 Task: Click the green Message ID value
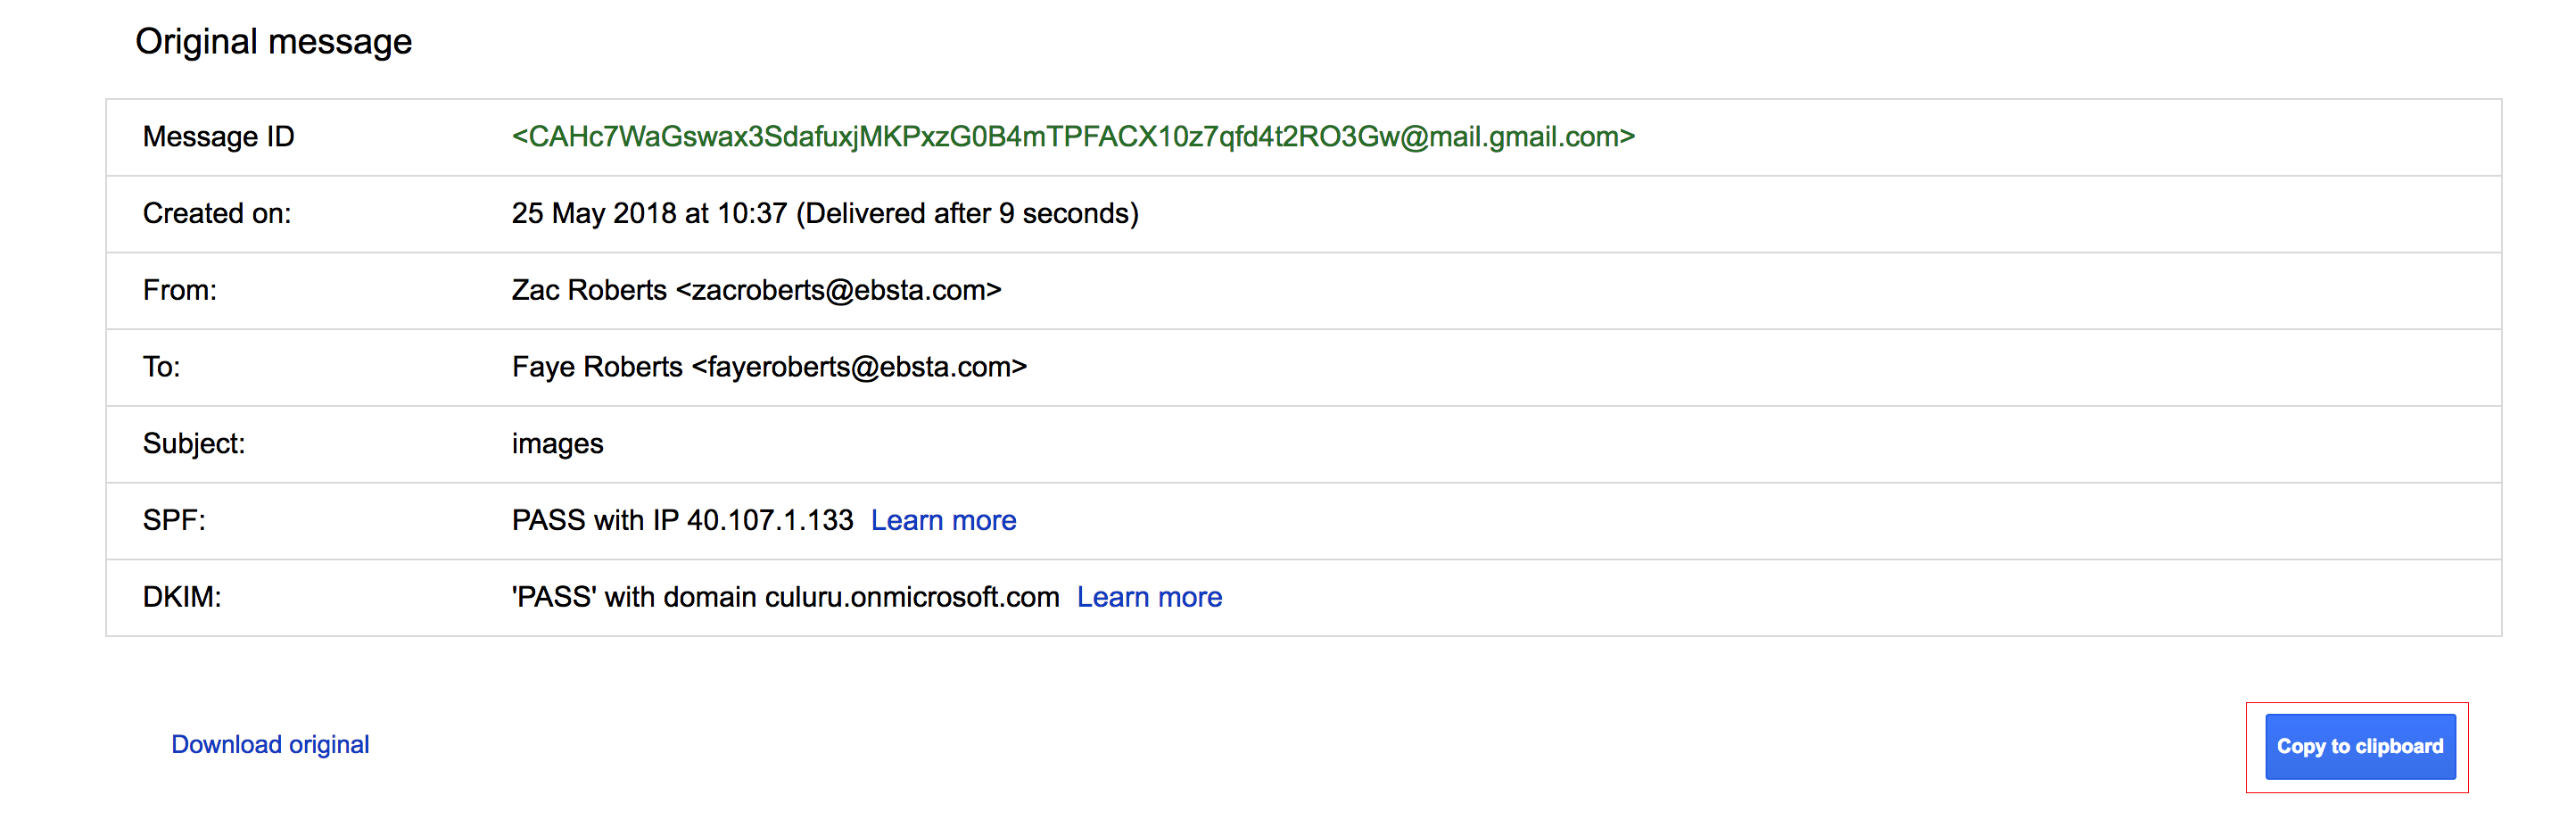pyautogui.click(x=1073, y=136)
